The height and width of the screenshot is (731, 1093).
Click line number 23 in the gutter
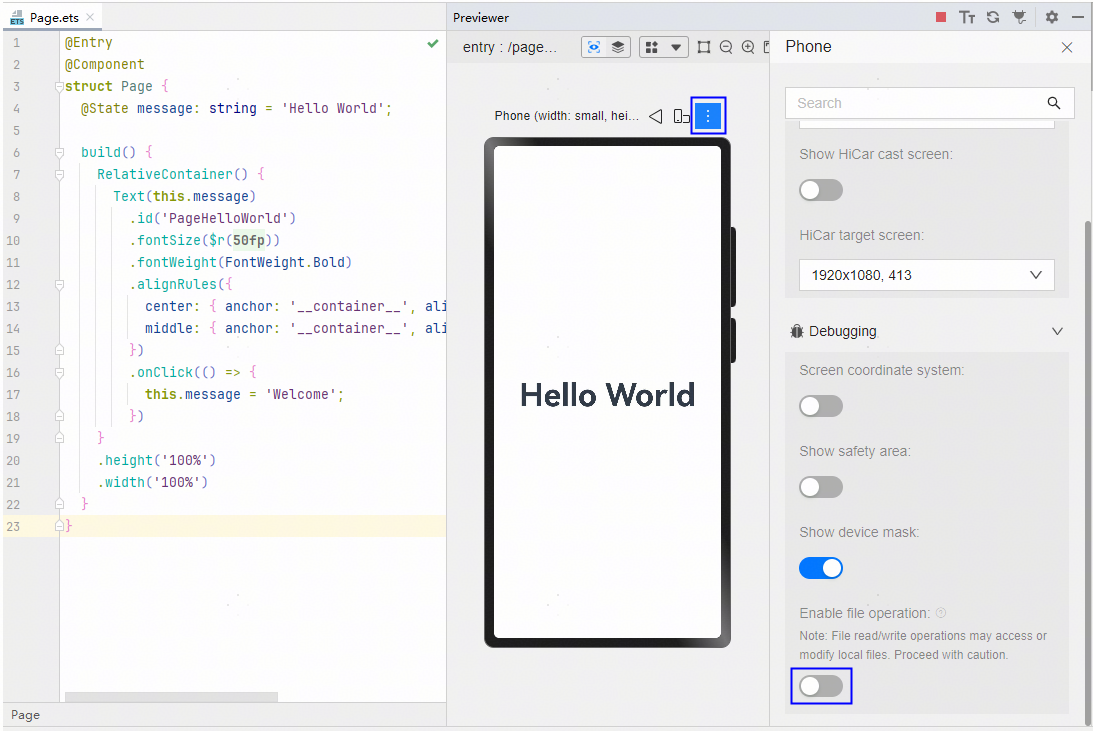pos(13,527)
